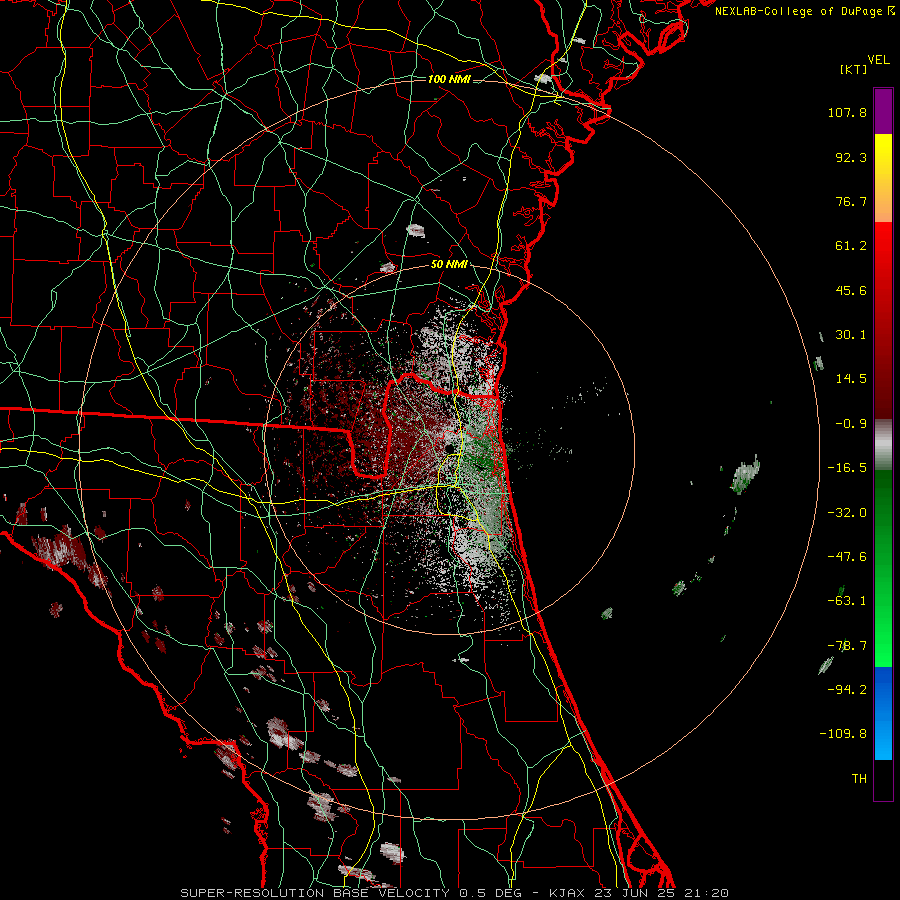Click the 30.1 value on the velocity scale
Screen dimensions: 900x900
coord(851,335)
